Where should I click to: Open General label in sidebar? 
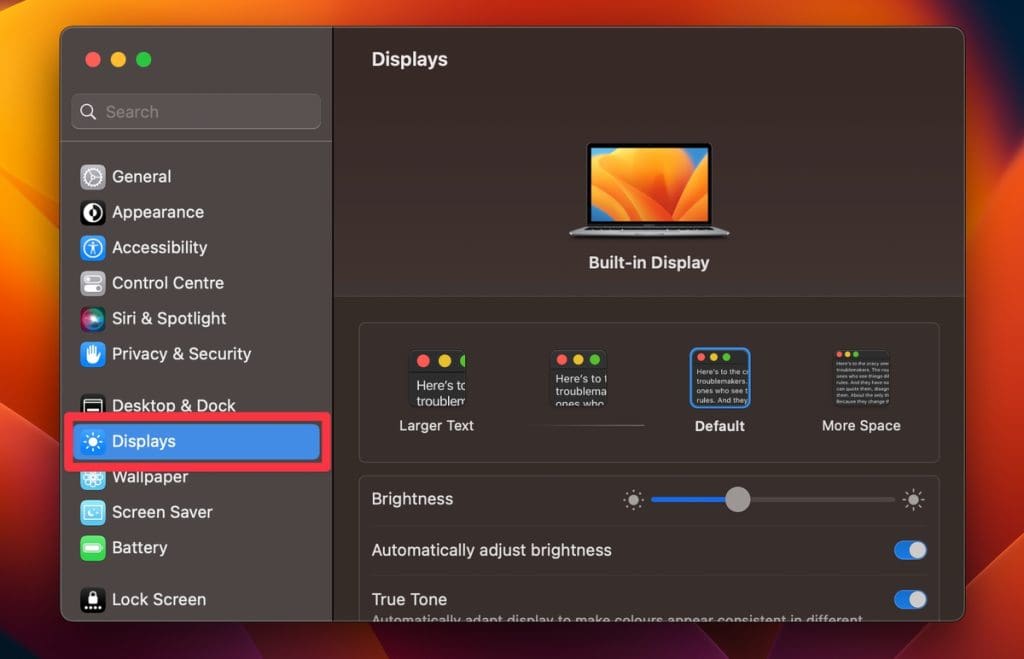[x=142, y=176]
